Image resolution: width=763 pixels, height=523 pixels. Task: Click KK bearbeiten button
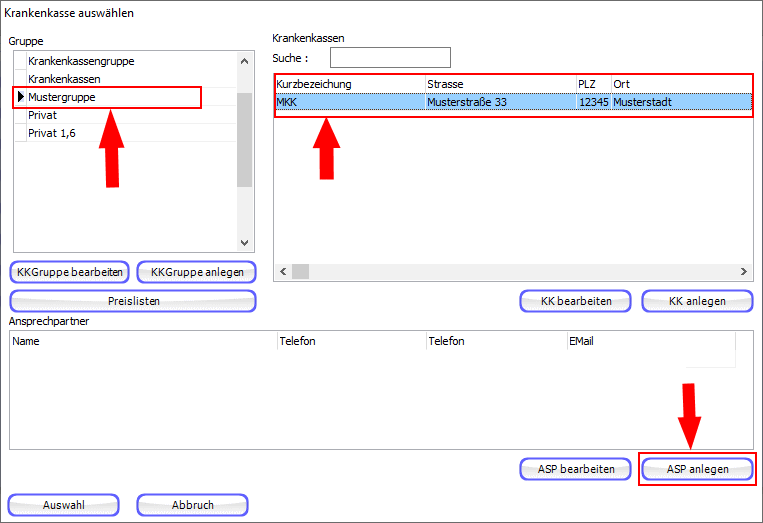point(574,301)
